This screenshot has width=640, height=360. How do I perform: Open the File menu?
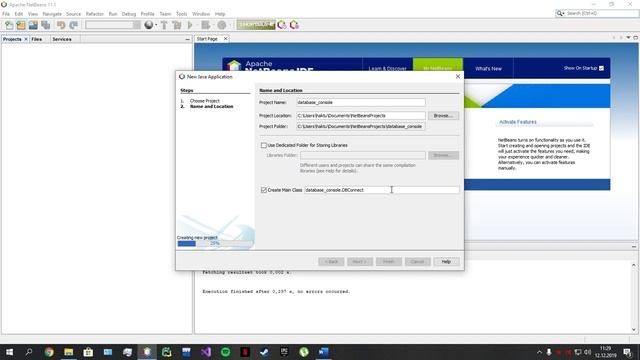[x=6, y=14]
